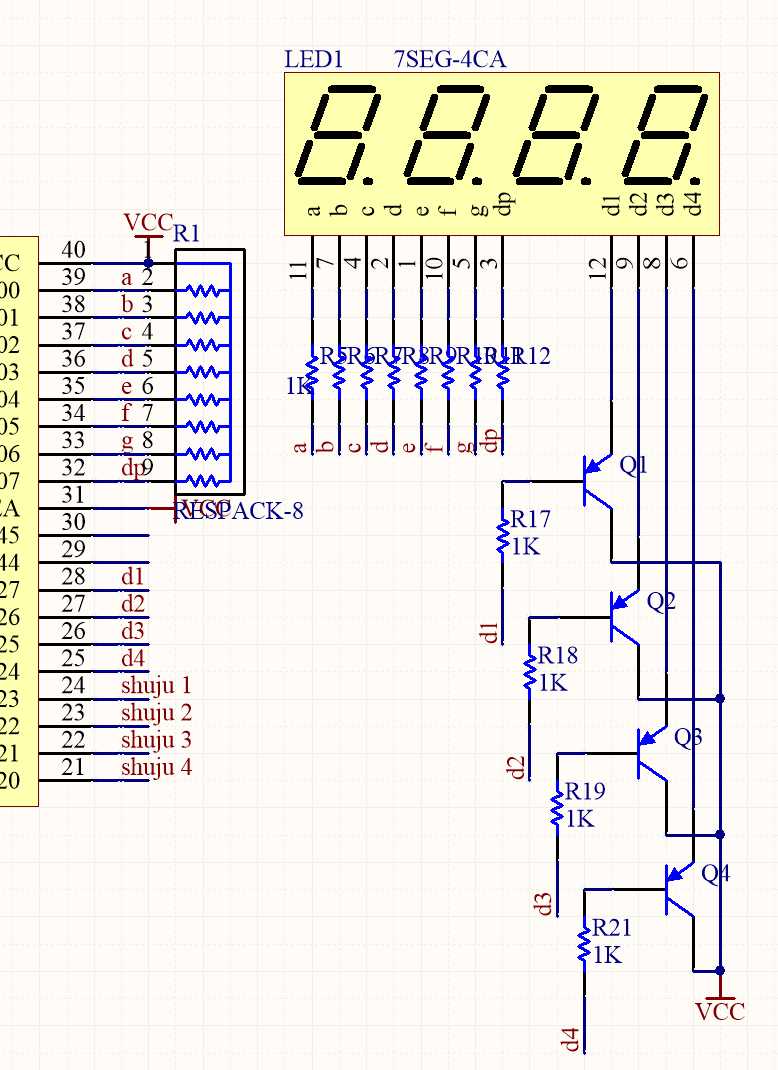Select the 'shuju 1' net label
Viewport: 778px width, 1070px height.
pos(156,686)
